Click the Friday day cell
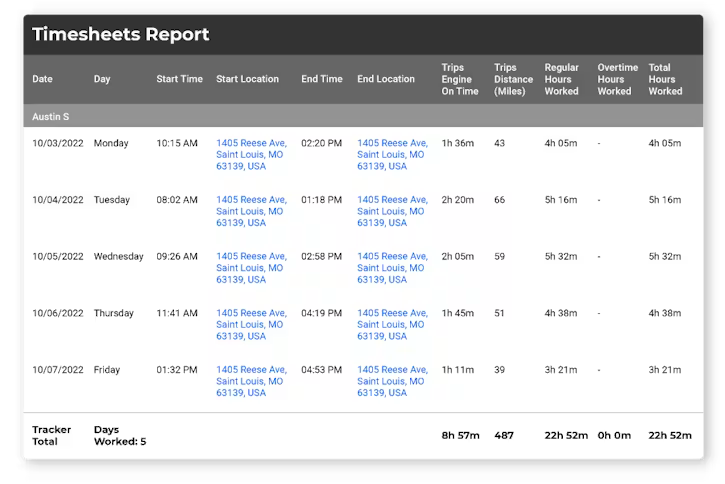725x484 pixels. pyautogui.click(x=106, y=370)
